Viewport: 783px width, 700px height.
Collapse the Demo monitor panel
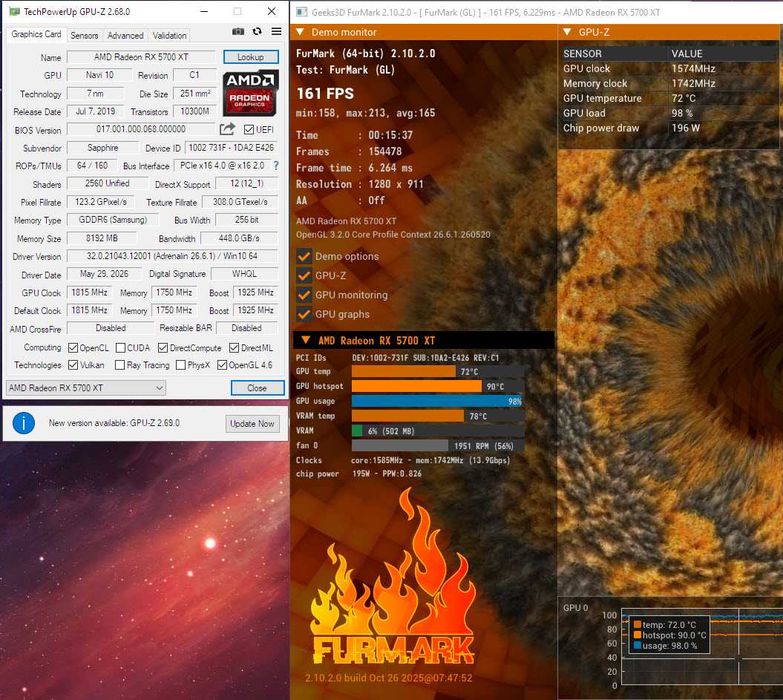pos(300,32)
